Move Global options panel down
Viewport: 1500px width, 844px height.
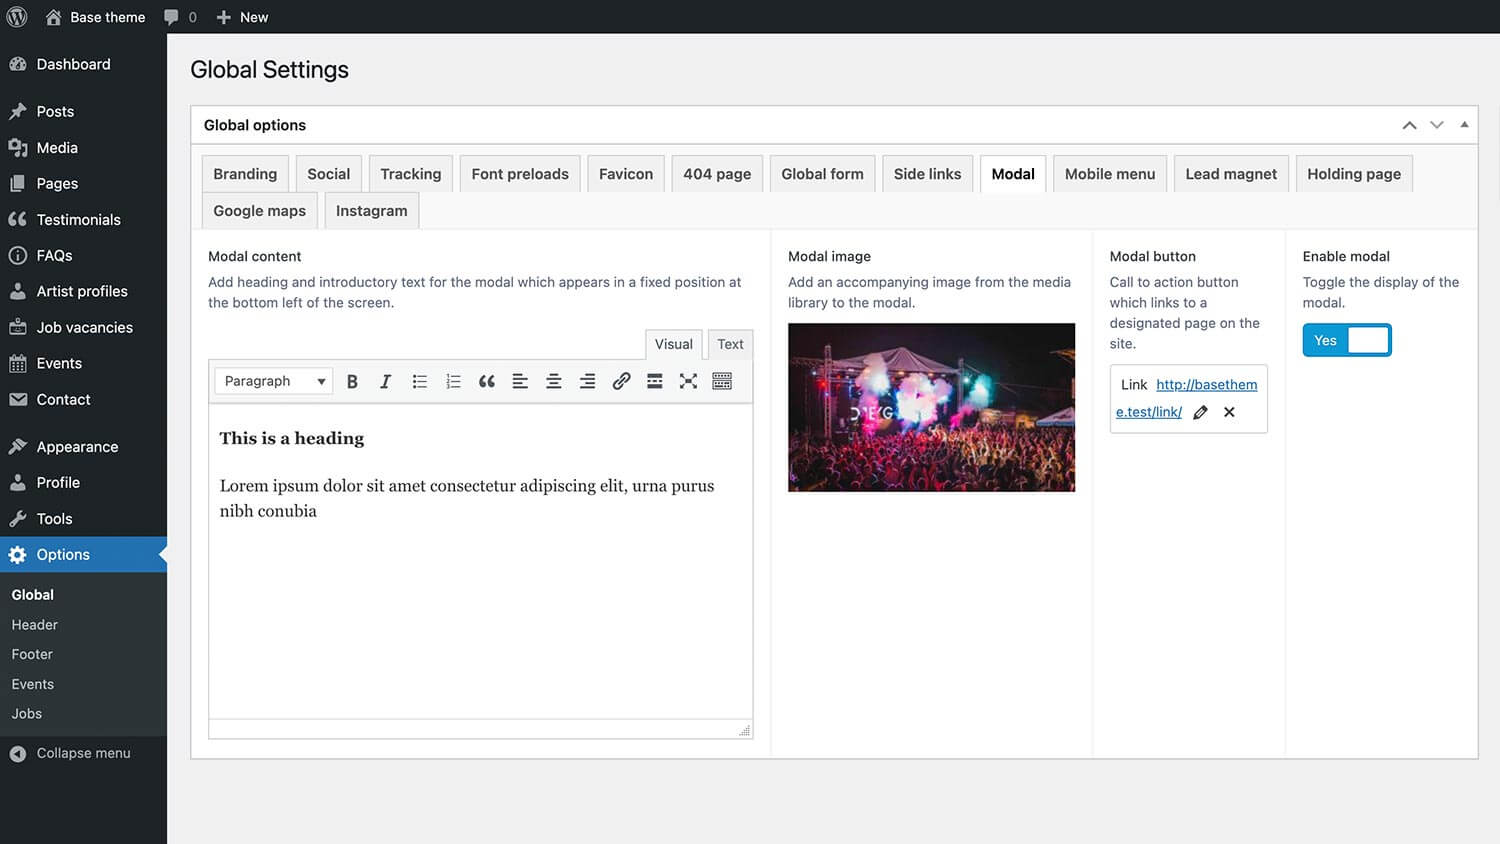pyautogui.click(x=1437, y=125)
